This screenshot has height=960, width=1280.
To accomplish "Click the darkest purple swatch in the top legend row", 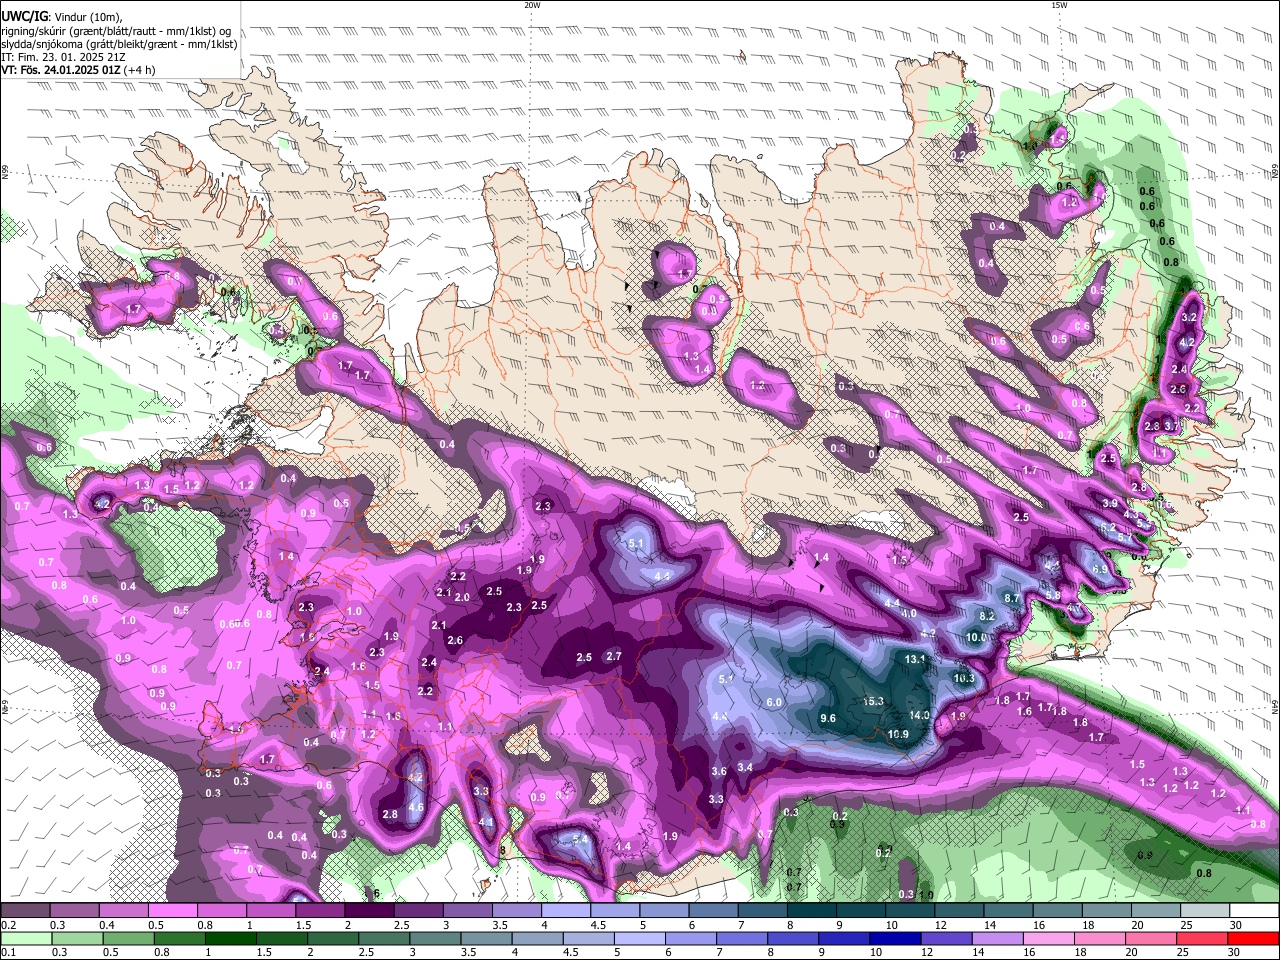I will (369, 911).
